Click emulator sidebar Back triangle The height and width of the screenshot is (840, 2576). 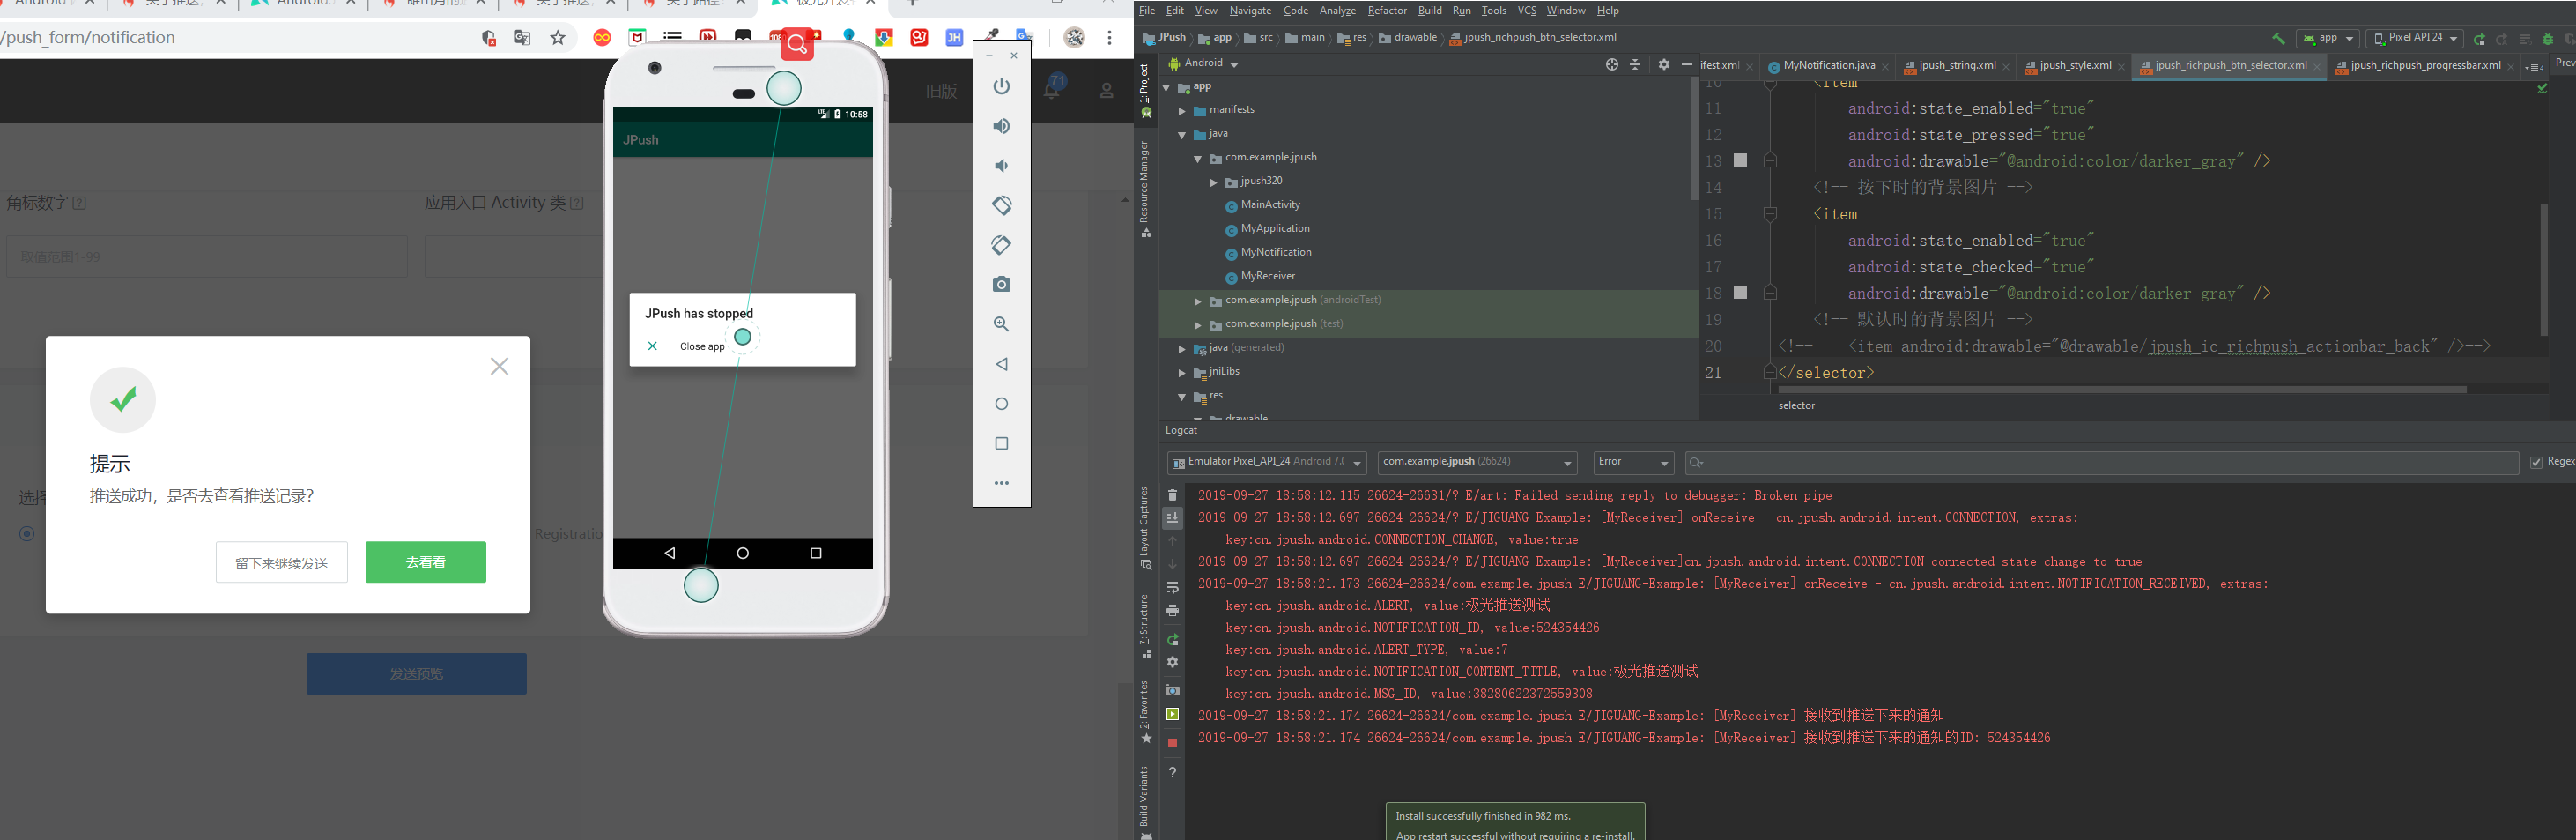click(x=1001, y=364)
